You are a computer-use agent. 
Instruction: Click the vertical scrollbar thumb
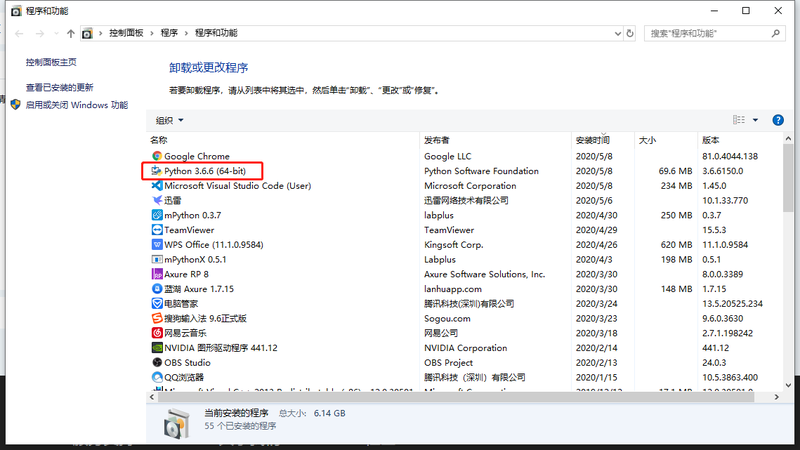(x=788, y=178)
